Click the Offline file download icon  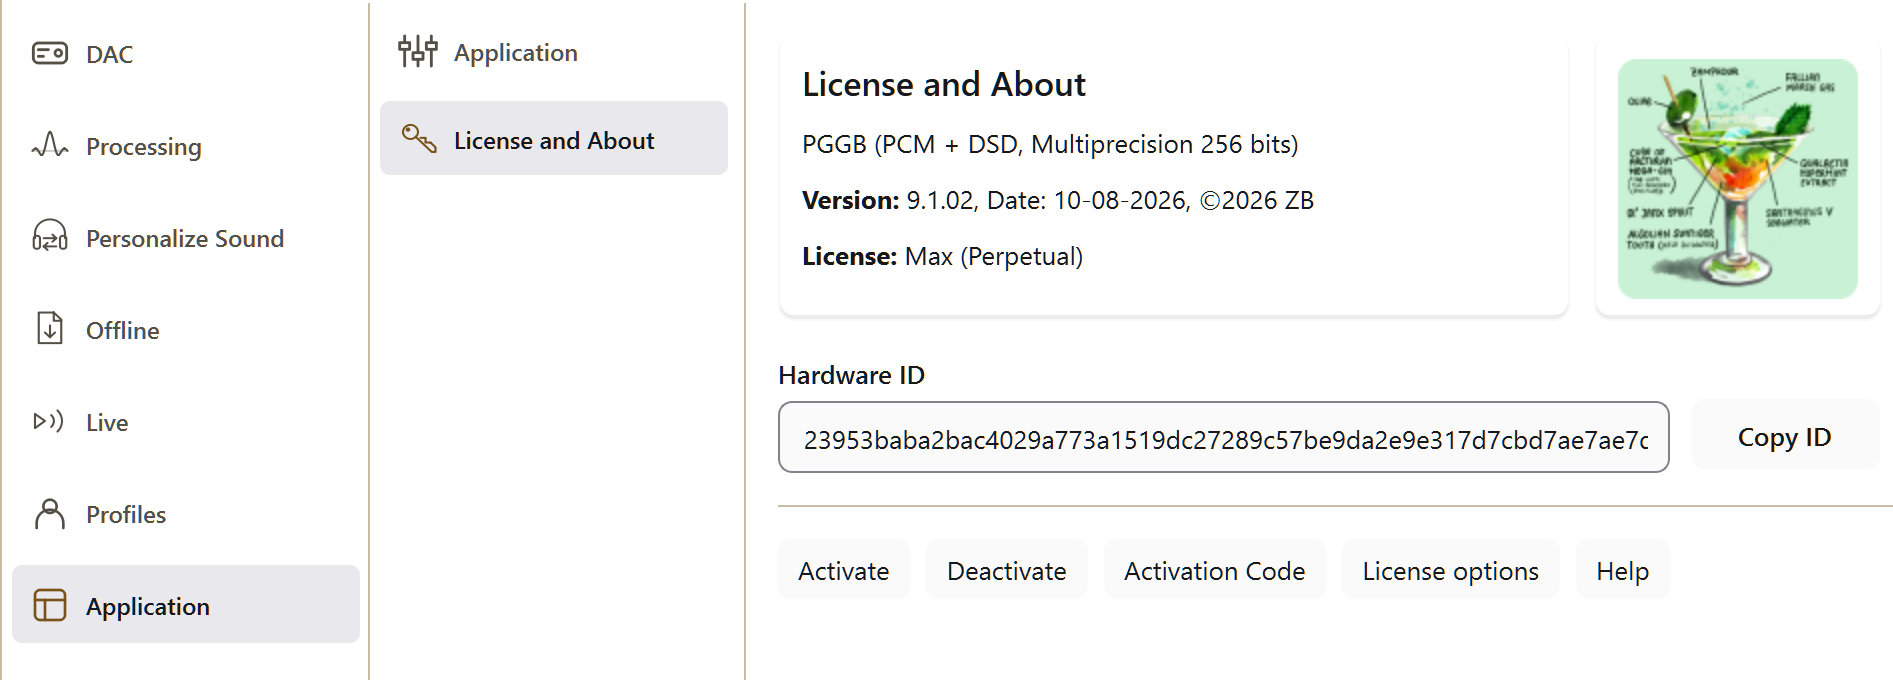pos(50,328)
